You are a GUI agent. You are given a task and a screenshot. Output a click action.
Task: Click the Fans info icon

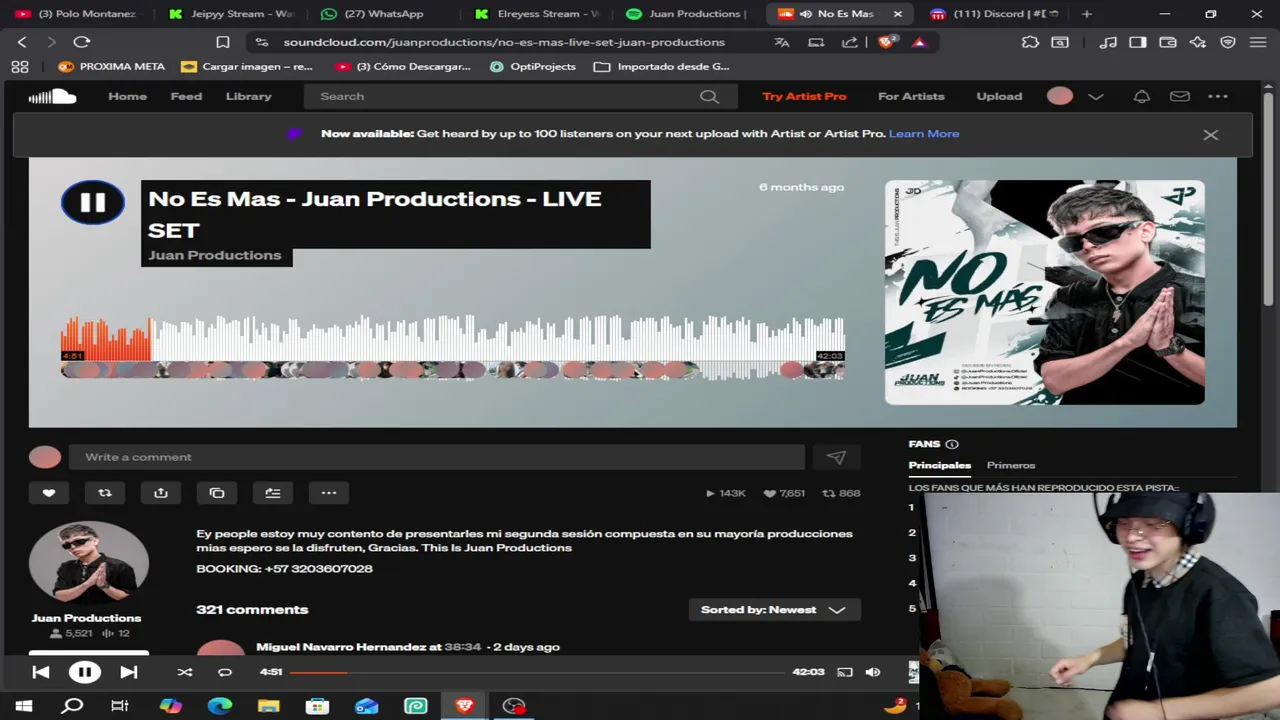952,444
